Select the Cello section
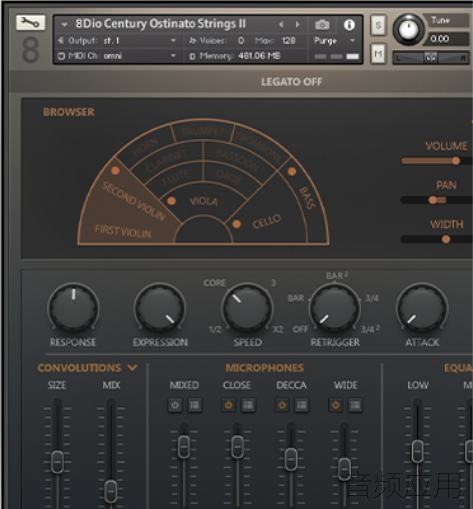Image resolution: width=473 pixels, height=509 pixels. point(266,221)
